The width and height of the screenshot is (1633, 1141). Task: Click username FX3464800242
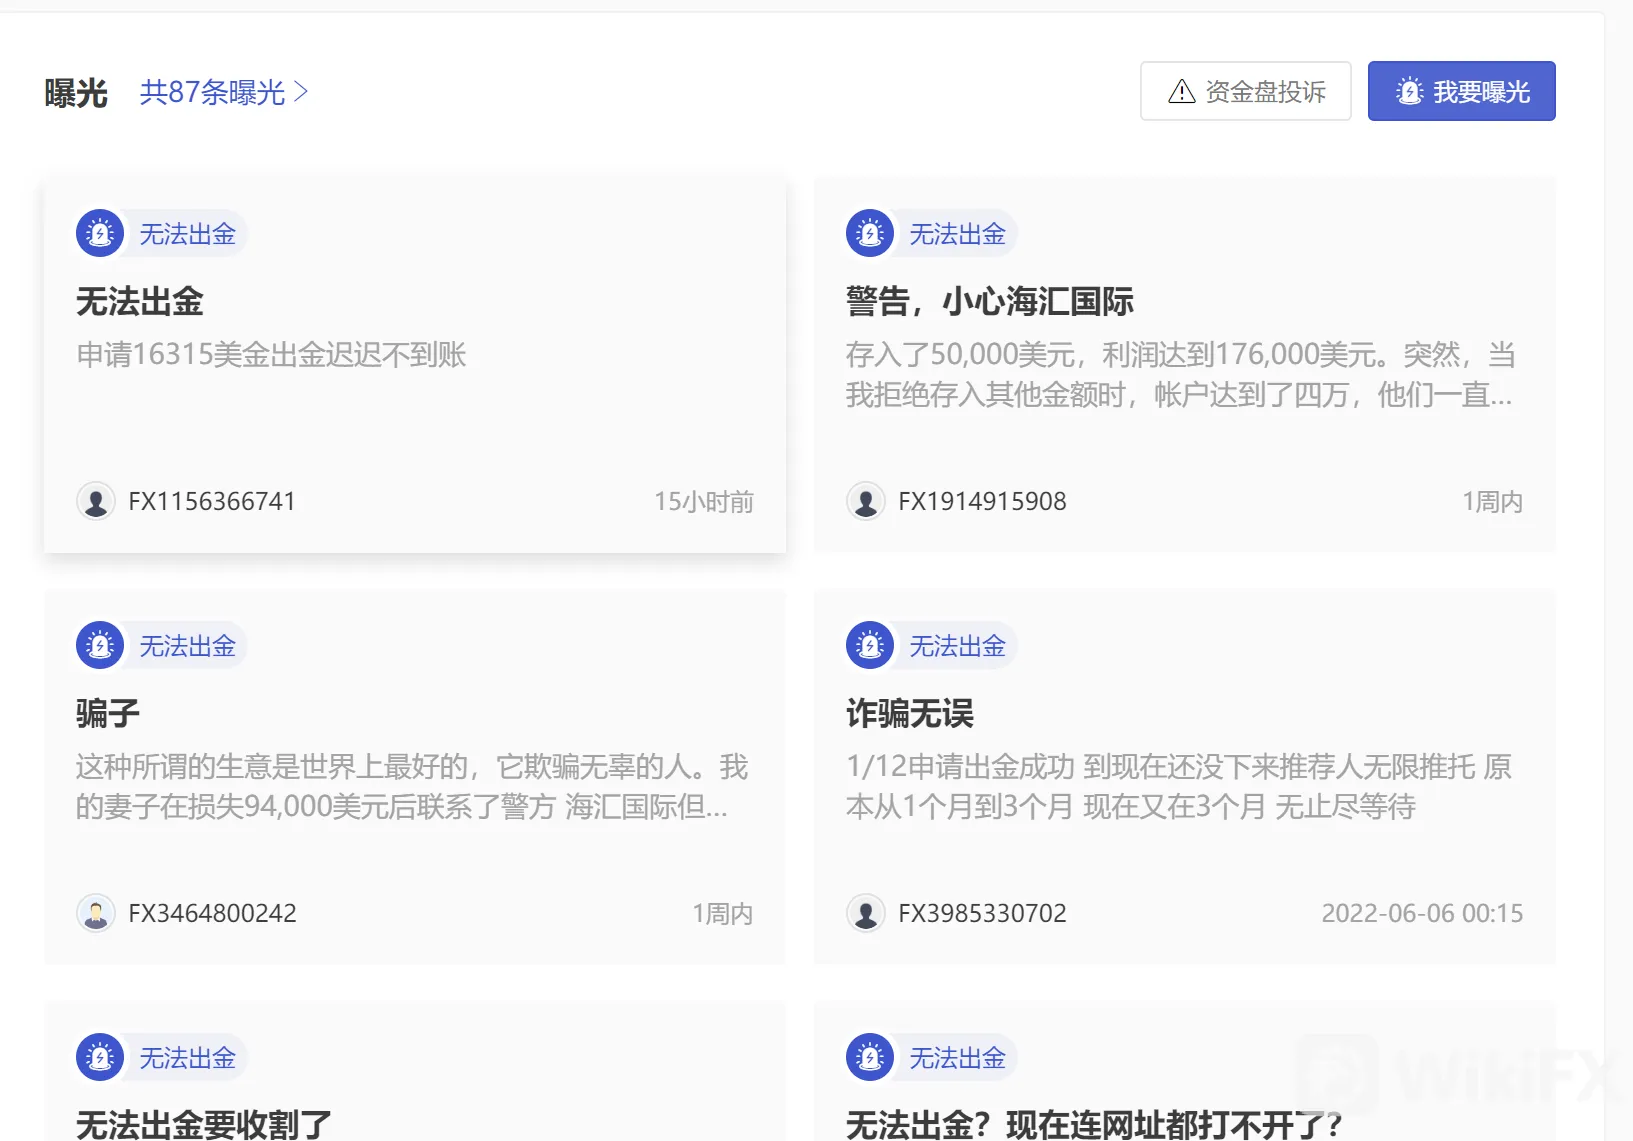pos(212,913)
